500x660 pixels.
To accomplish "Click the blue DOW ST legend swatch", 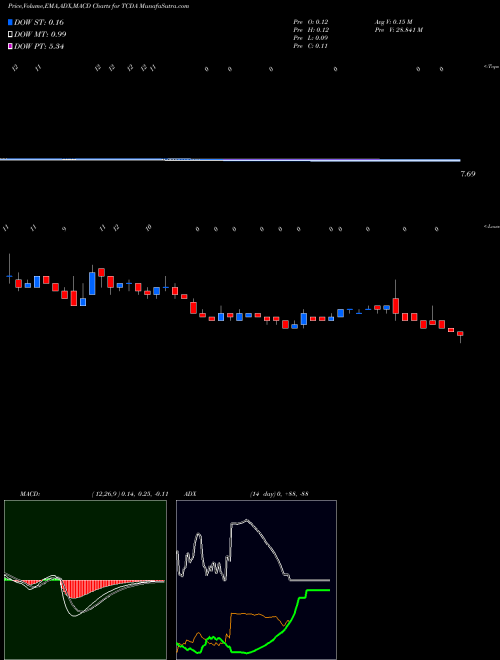I will coord(11,22).
